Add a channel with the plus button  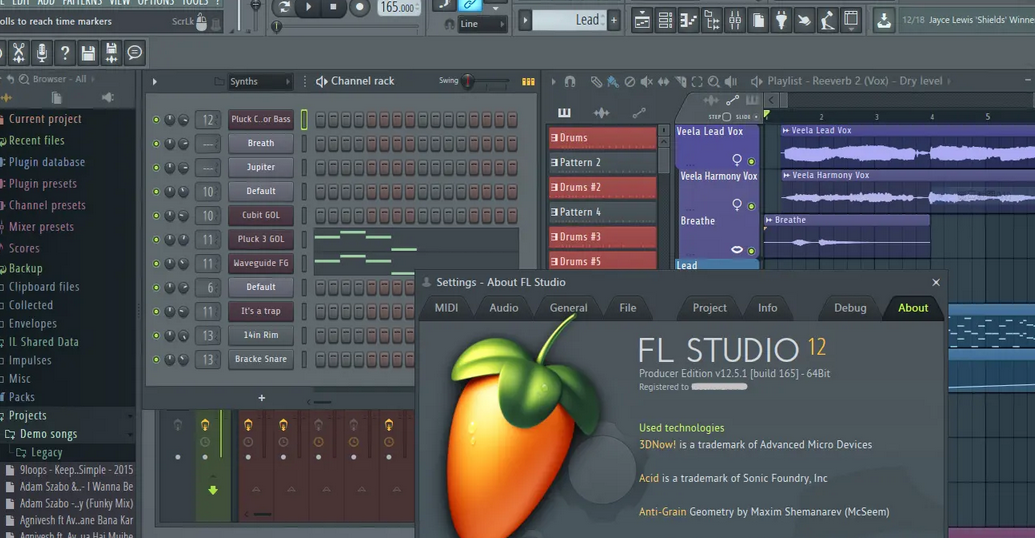click(x=261, y=398)
